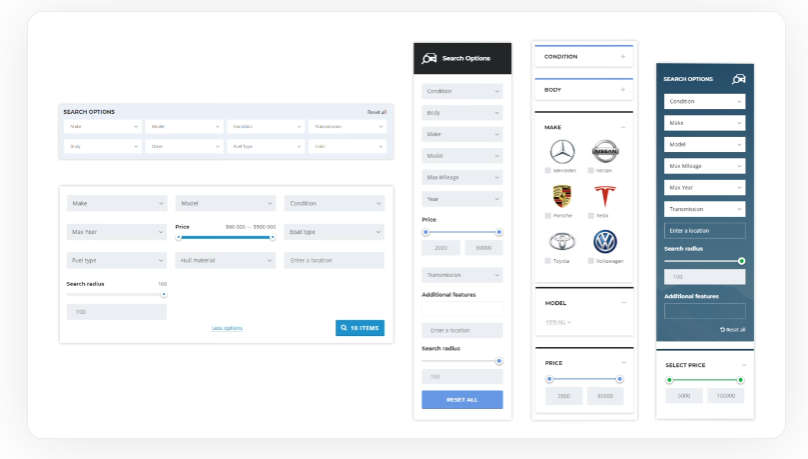
Task: Click the Nissan logo under Make
Action: point(604,151)
